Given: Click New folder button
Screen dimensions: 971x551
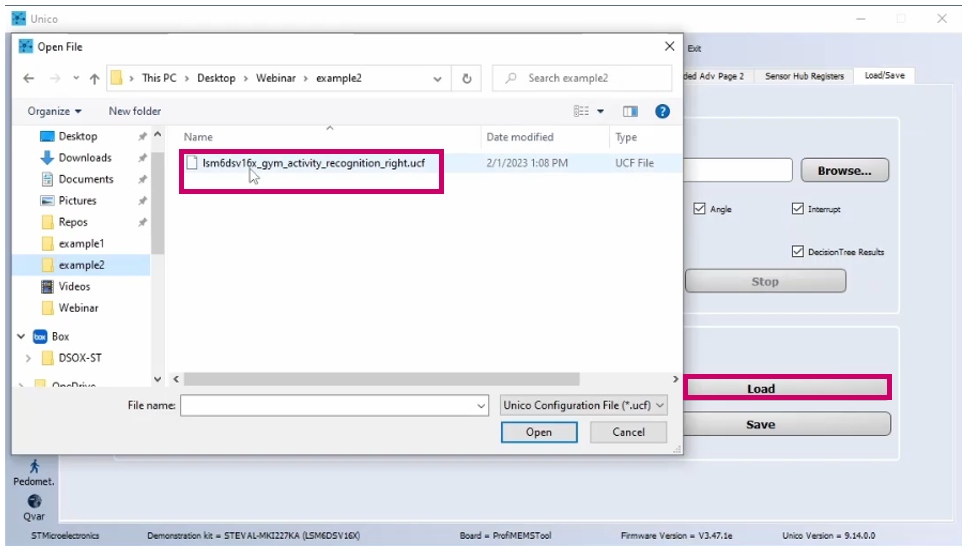Looking at the screenshot, I should coord(134,111).
